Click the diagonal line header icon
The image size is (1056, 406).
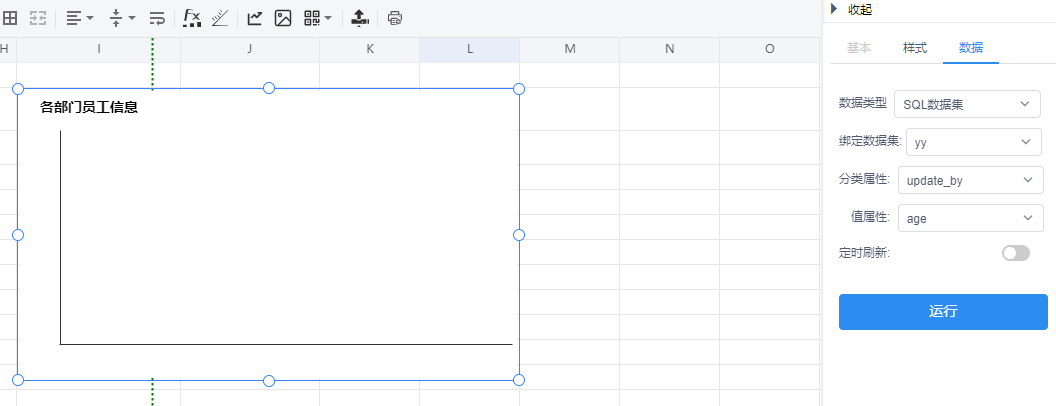[x=220, y=18]
